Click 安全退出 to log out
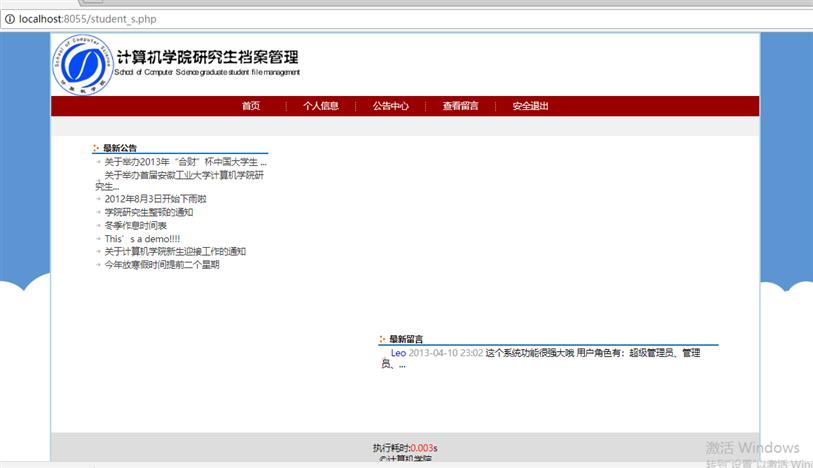Viewport: 813px width, 468px height. click(x=530, y=106)
